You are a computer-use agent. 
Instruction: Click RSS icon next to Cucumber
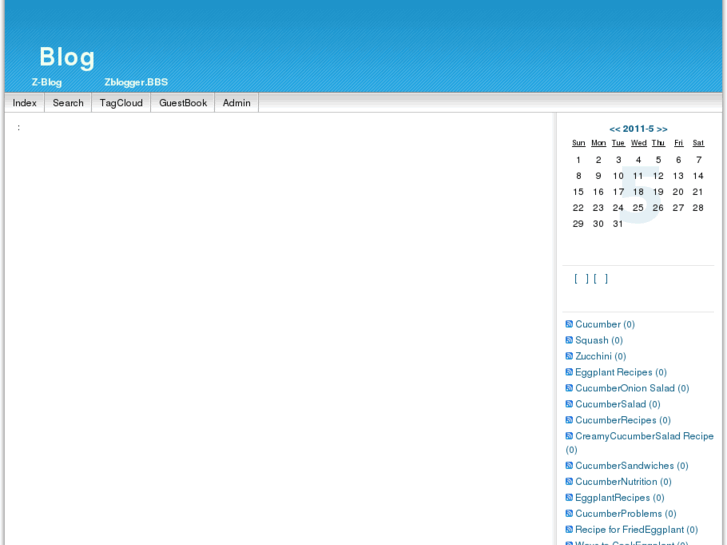(x=569, y=324)
